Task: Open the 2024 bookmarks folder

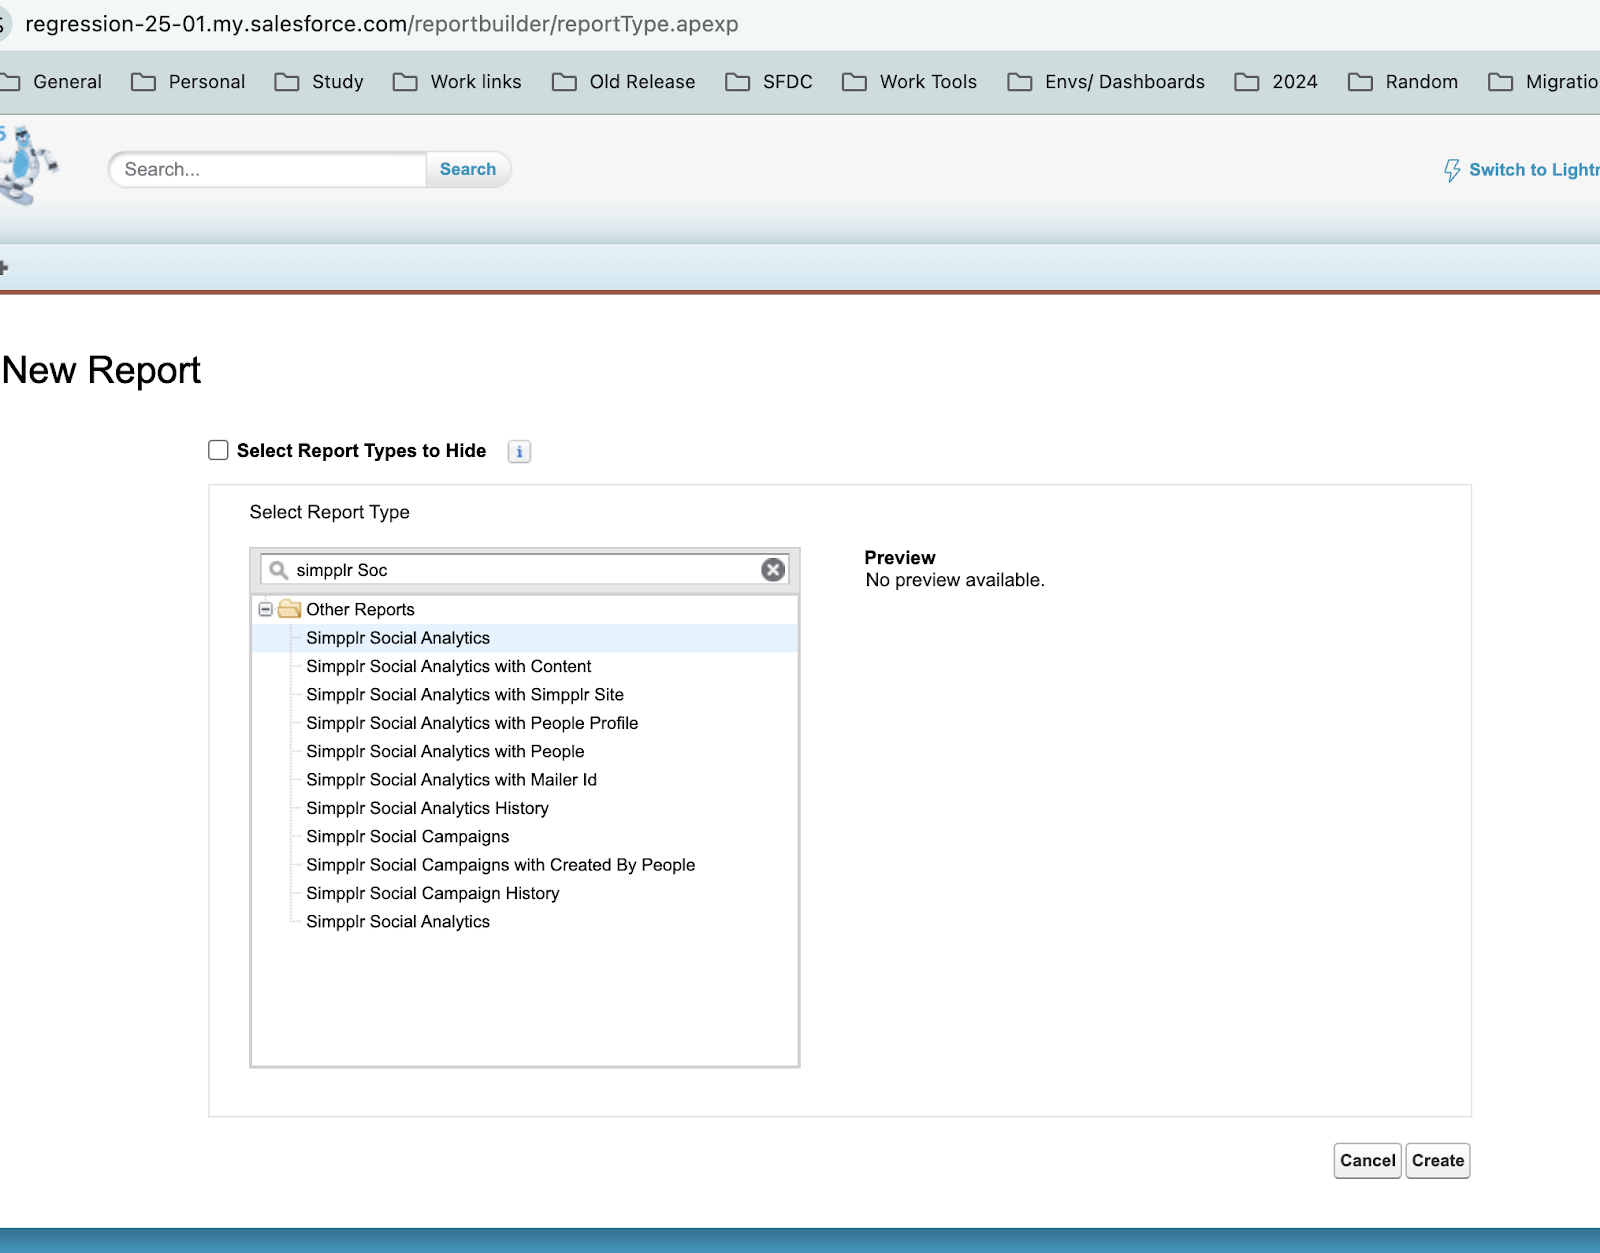Action: coord(1276,82)
